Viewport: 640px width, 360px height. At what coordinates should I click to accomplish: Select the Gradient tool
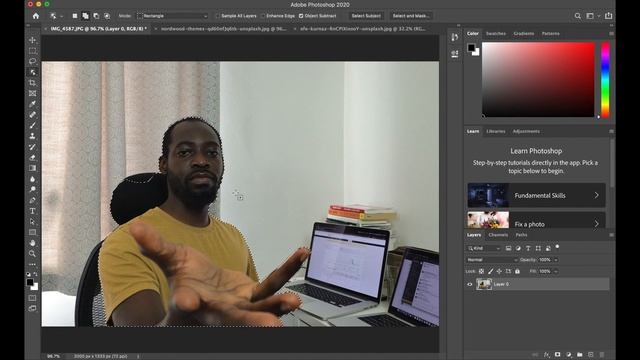[x=33, y=168]
